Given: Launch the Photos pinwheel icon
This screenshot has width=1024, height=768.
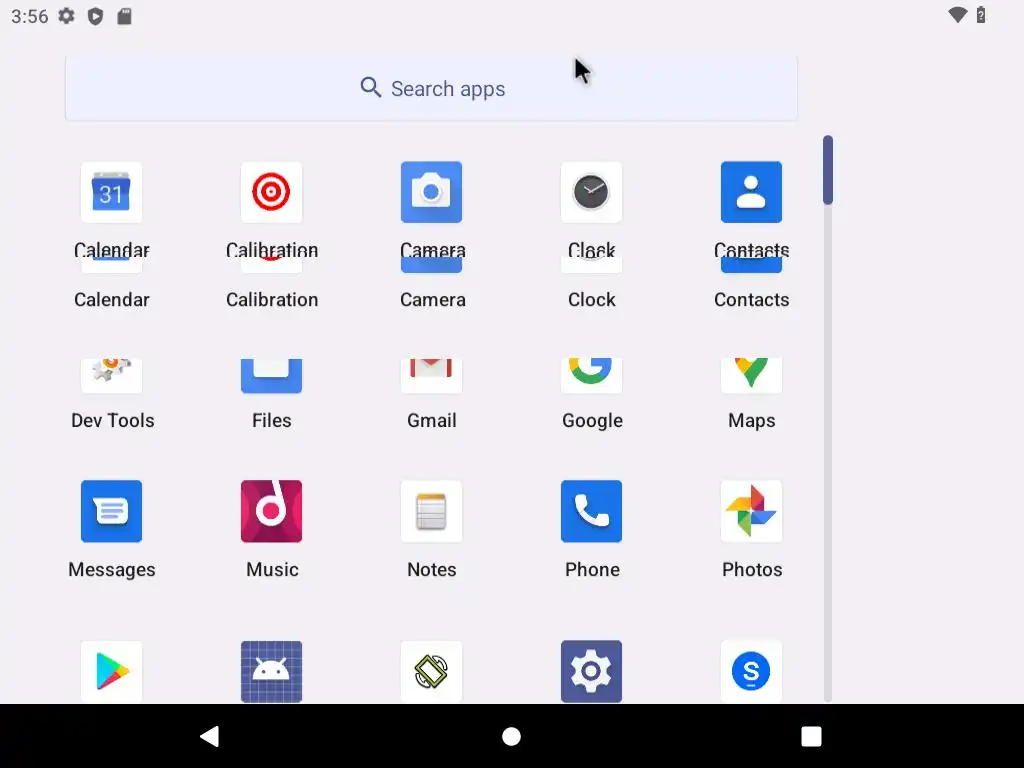Looking at the screenshot, I should pos(751,511).
